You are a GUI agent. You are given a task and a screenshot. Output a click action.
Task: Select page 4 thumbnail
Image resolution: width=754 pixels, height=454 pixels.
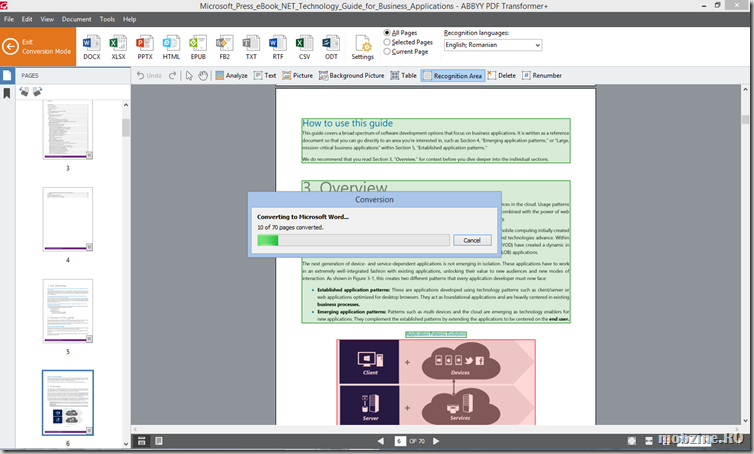(68, 219)
